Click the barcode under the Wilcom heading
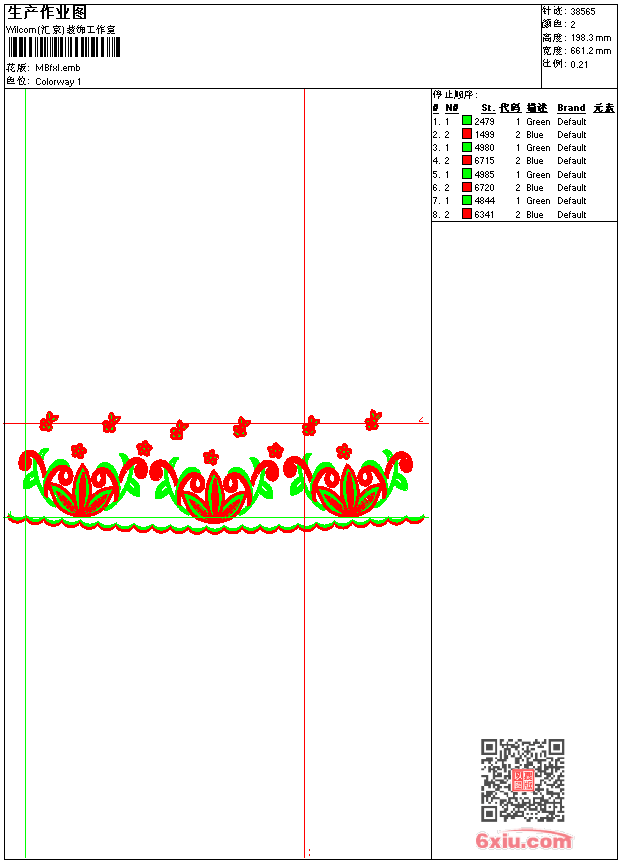 [x=64, y=47]
